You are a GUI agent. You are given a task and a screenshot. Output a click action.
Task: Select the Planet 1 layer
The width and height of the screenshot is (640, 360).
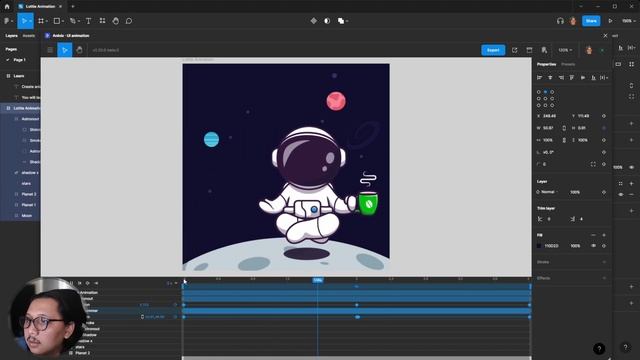point(20,205)
